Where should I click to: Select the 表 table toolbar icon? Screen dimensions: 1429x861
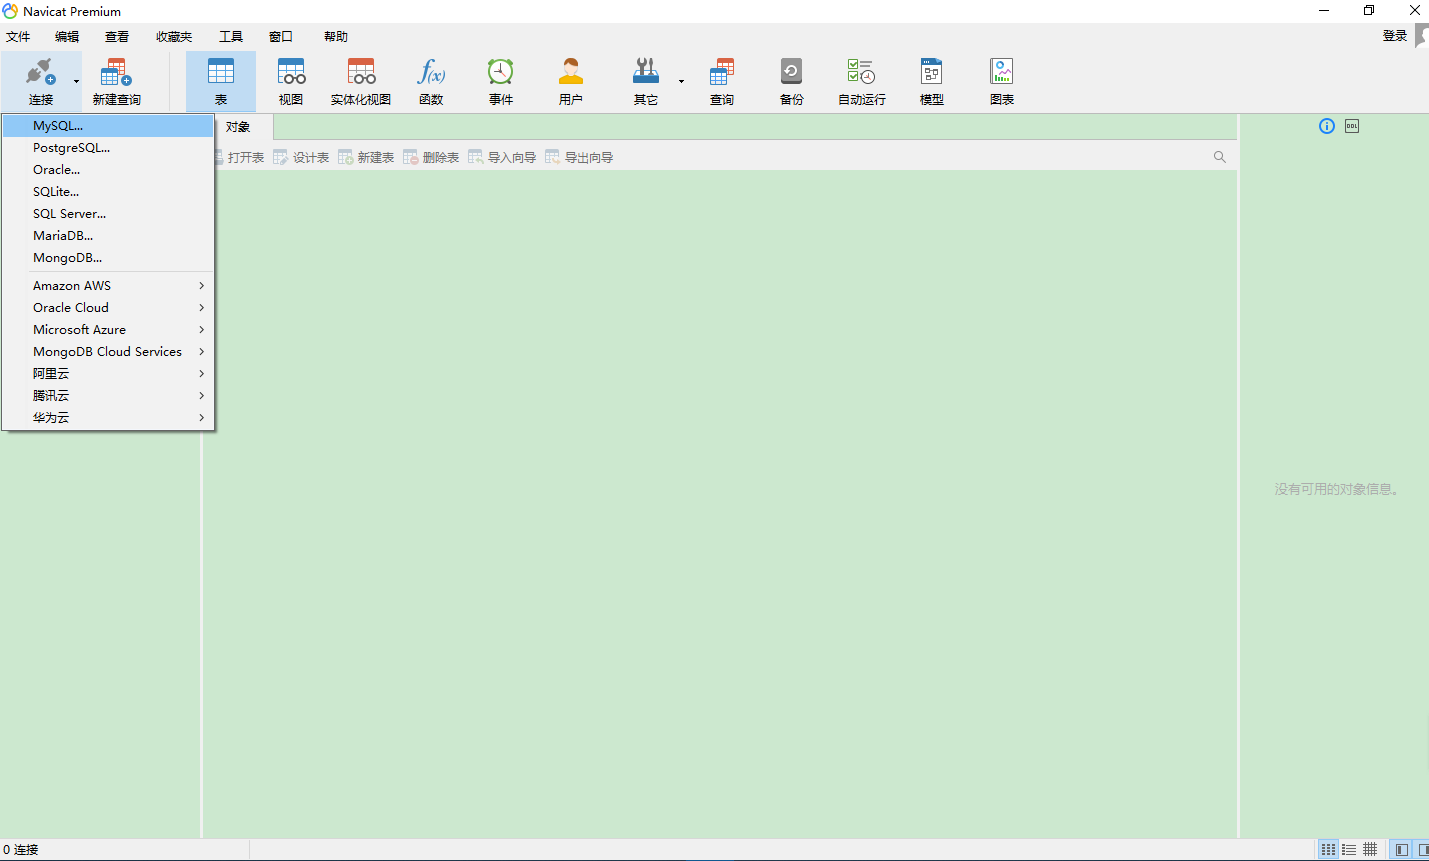(221, 72)
